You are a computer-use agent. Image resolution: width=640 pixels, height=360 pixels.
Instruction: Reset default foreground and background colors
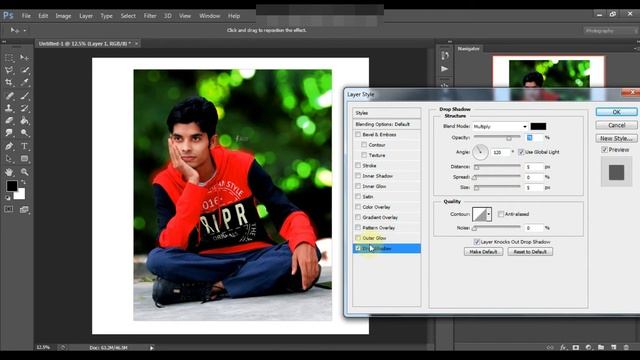(8, 198)
